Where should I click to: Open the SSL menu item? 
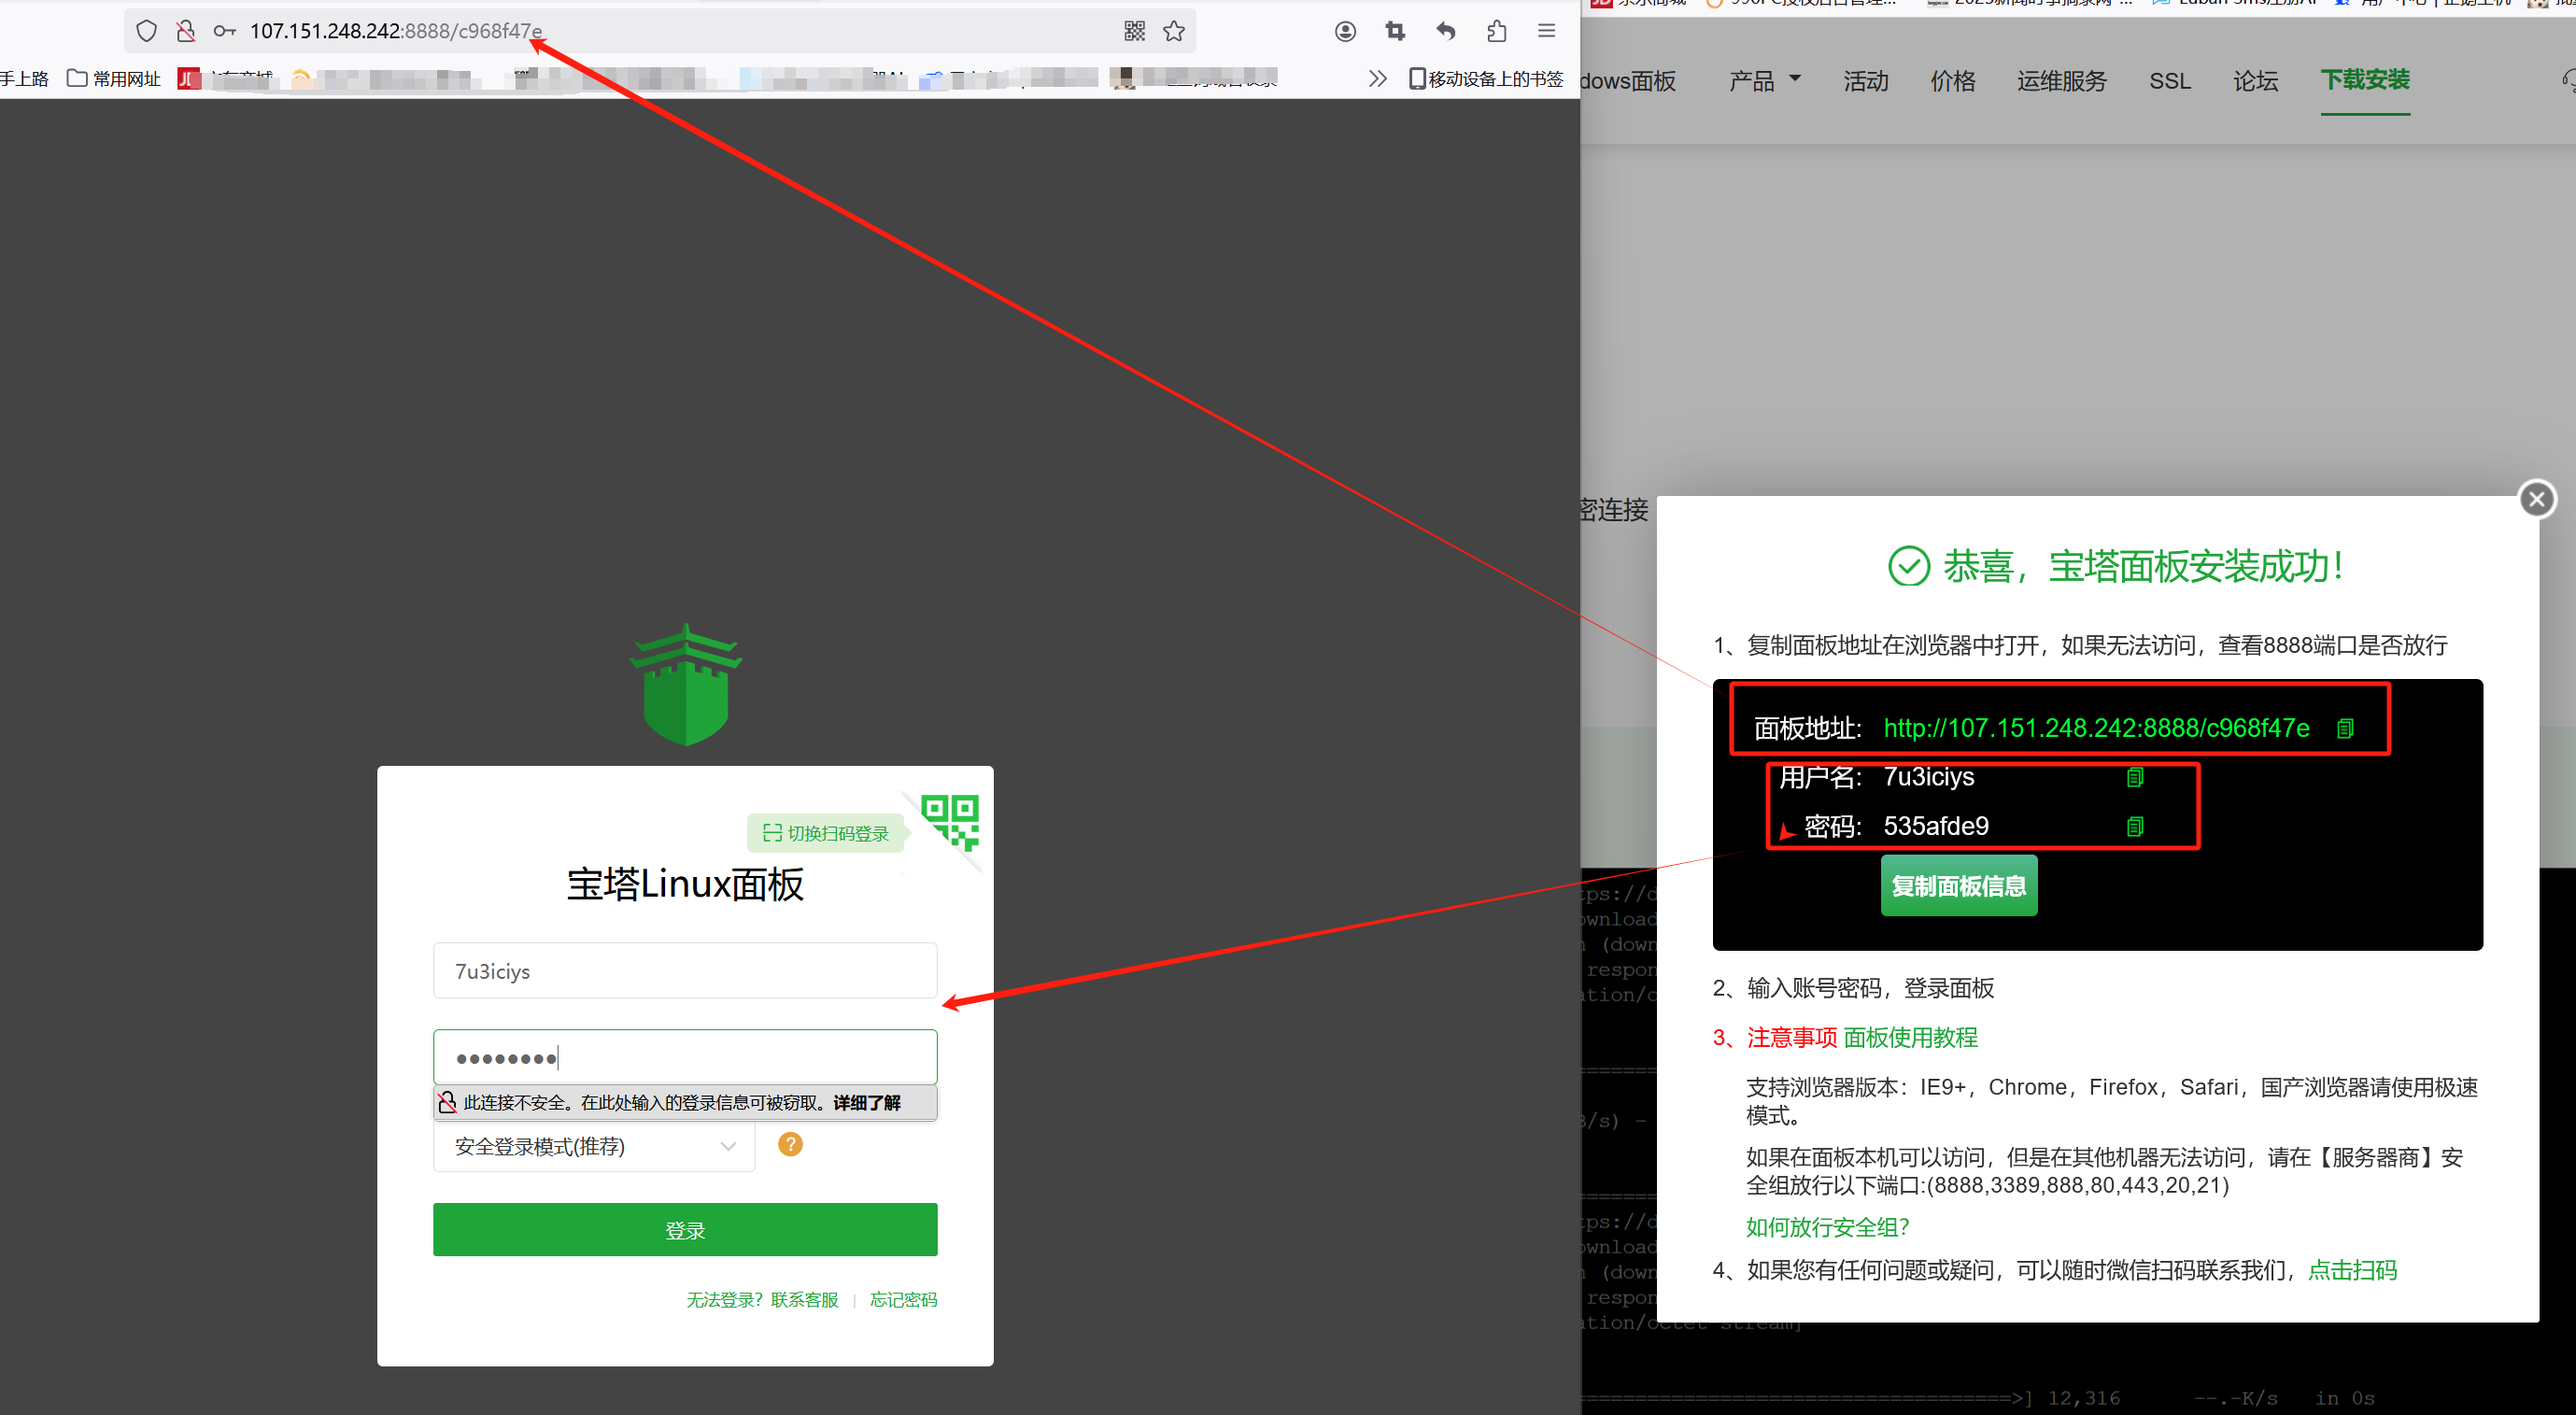[2170, 80]
